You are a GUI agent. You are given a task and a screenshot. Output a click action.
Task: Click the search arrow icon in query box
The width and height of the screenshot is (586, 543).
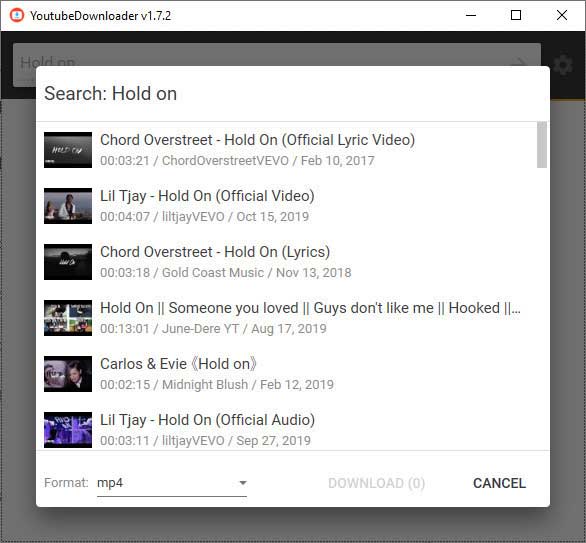point(521,62)
